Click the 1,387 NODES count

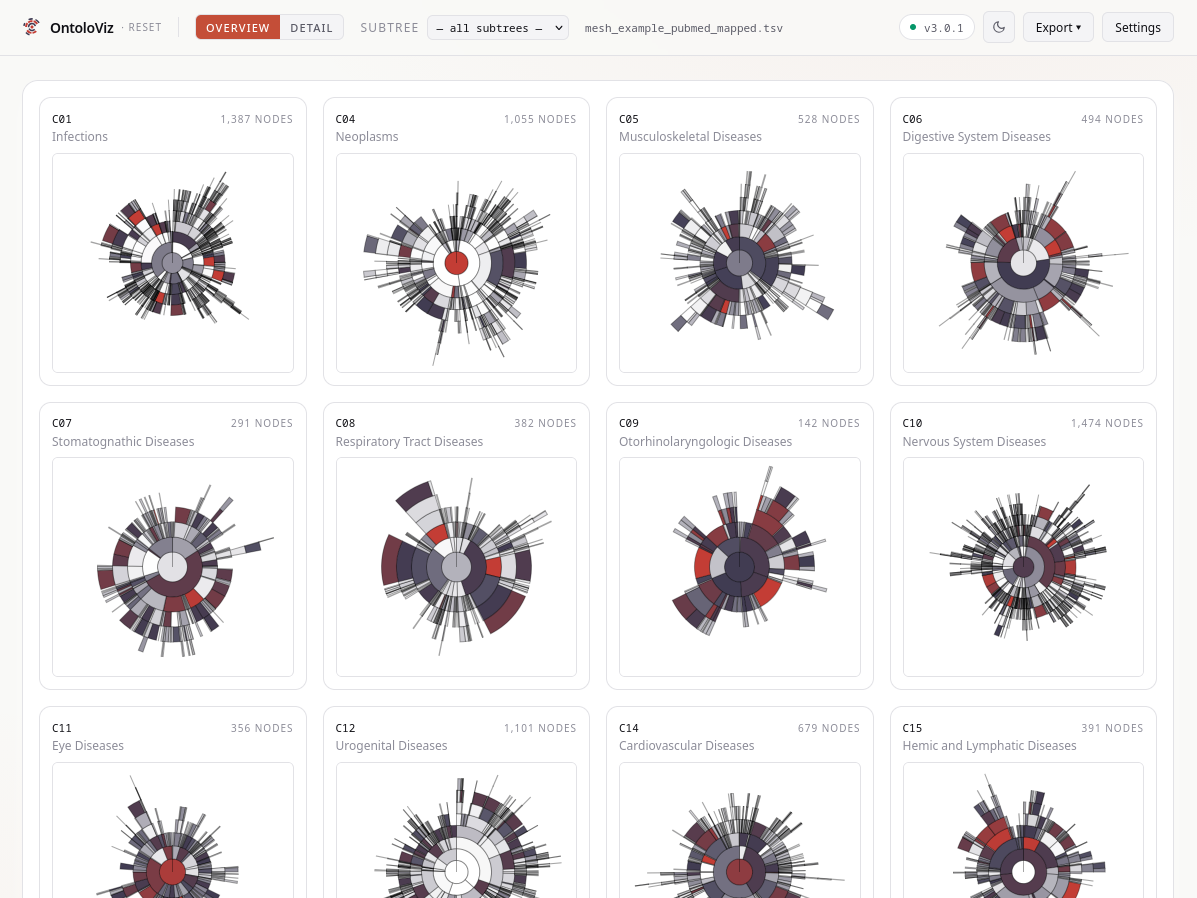coord(256,119)
